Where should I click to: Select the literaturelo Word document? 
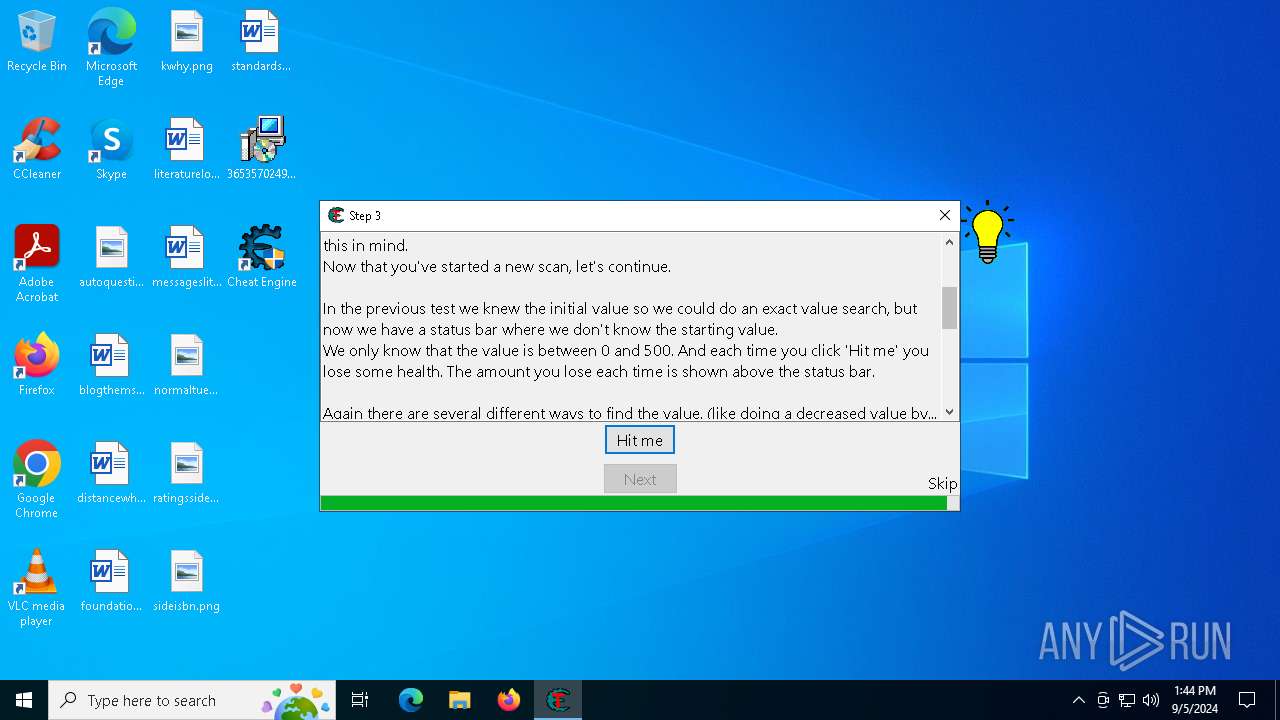coord(187,149)
